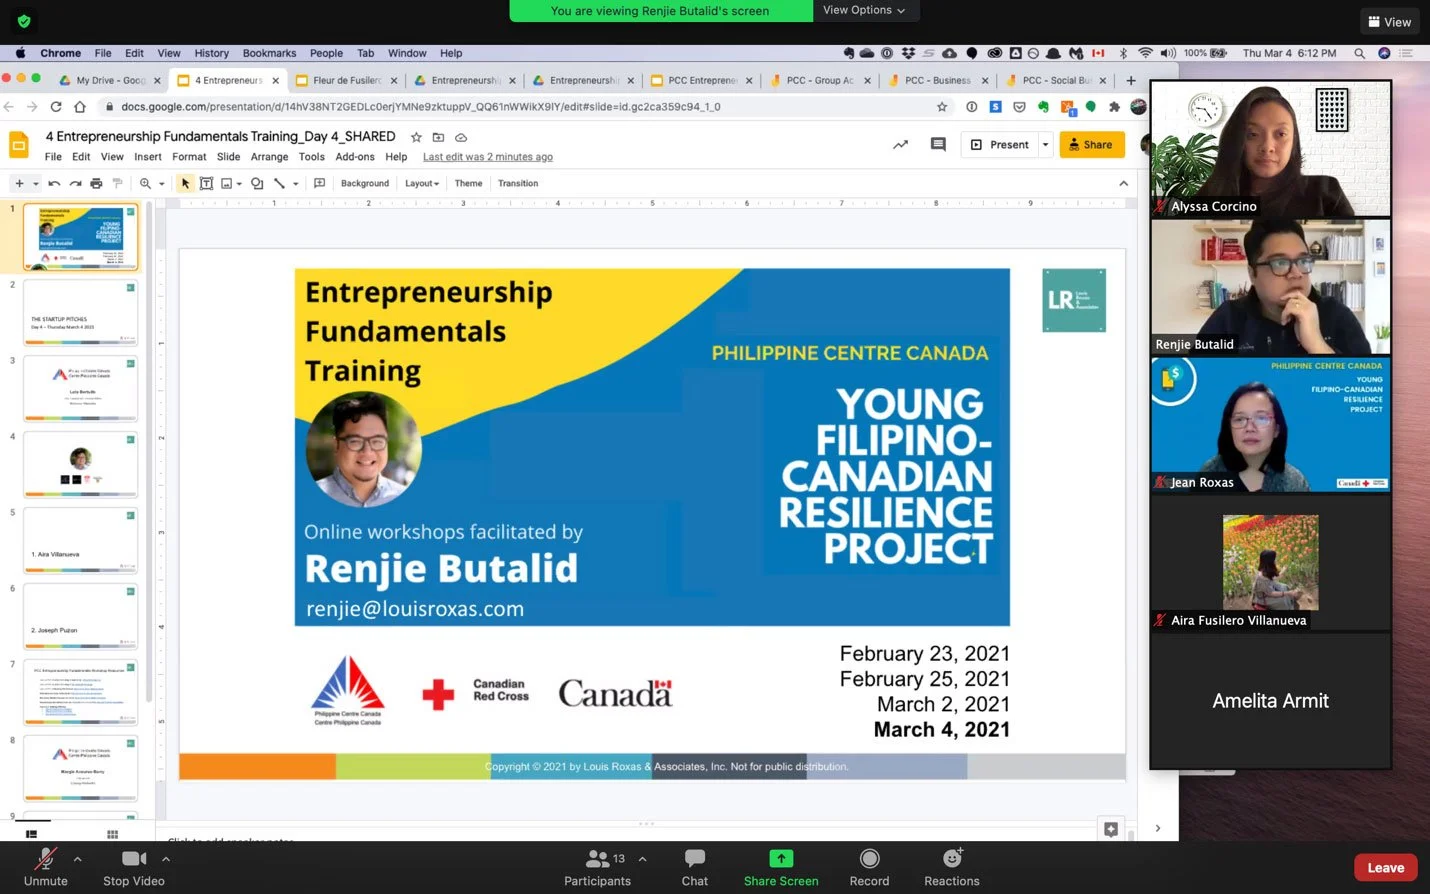Select the Shape tool
Image resolution: width=1430 pixels, height=894 pixels.
(257, 183)
